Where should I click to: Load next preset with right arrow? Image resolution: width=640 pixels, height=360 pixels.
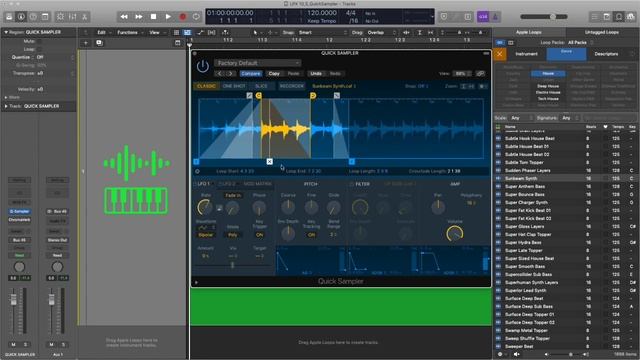(x=230, y=73)
